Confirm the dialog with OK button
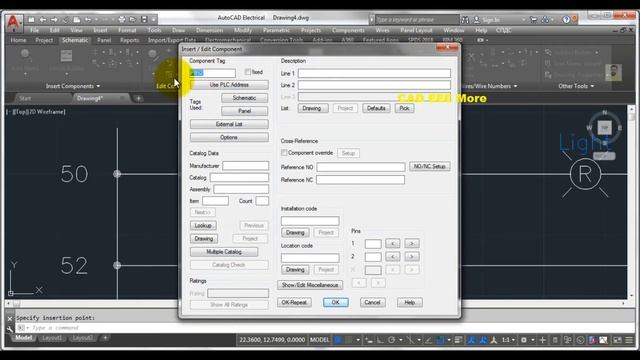The height and width of the screenshot is (360, 640). (x=336, y=302)
